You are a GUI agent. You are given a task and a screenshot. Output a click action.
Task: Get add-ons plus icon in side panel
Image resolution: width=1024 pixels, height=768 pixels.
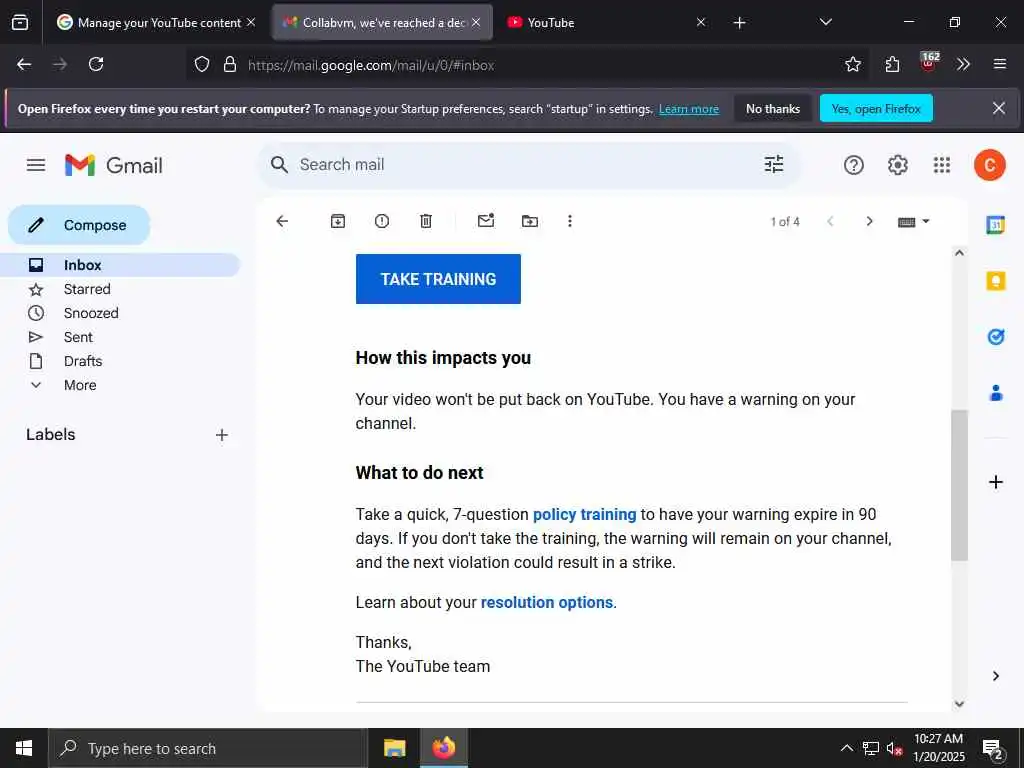(995, 482)
